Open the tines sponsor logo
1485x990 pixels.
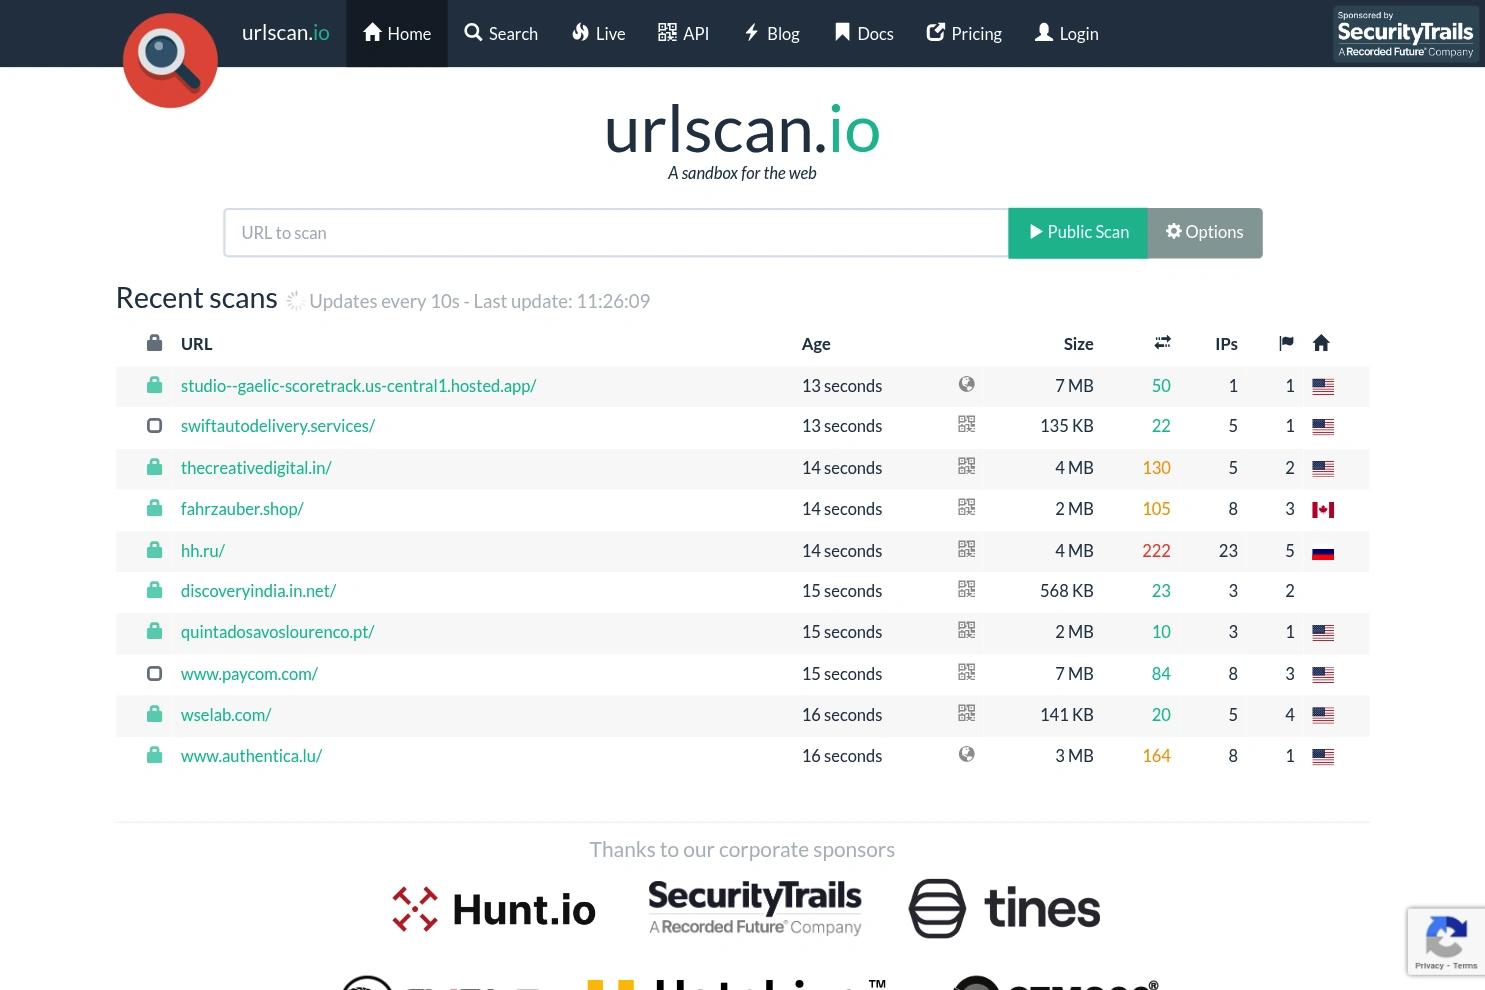click(1004, 908)
